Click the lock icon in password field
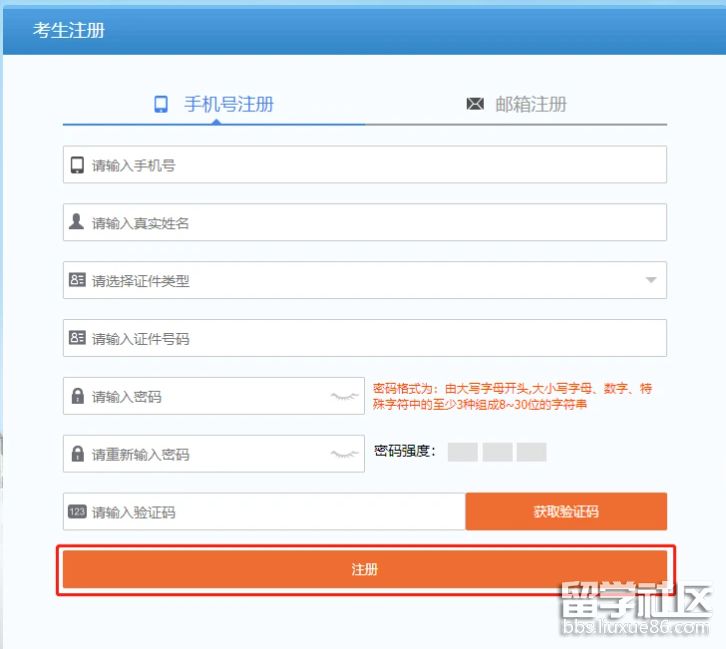Screen dimensions: 726x649 tap(77, 396)
